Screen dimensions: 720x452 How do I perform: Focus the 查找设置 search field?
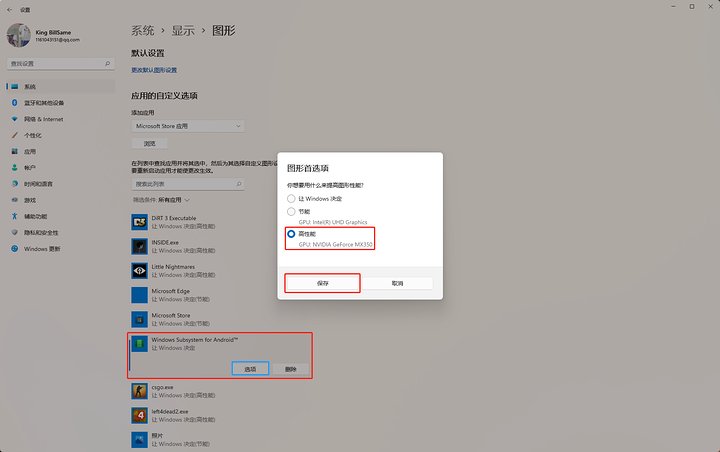[61, 63]
